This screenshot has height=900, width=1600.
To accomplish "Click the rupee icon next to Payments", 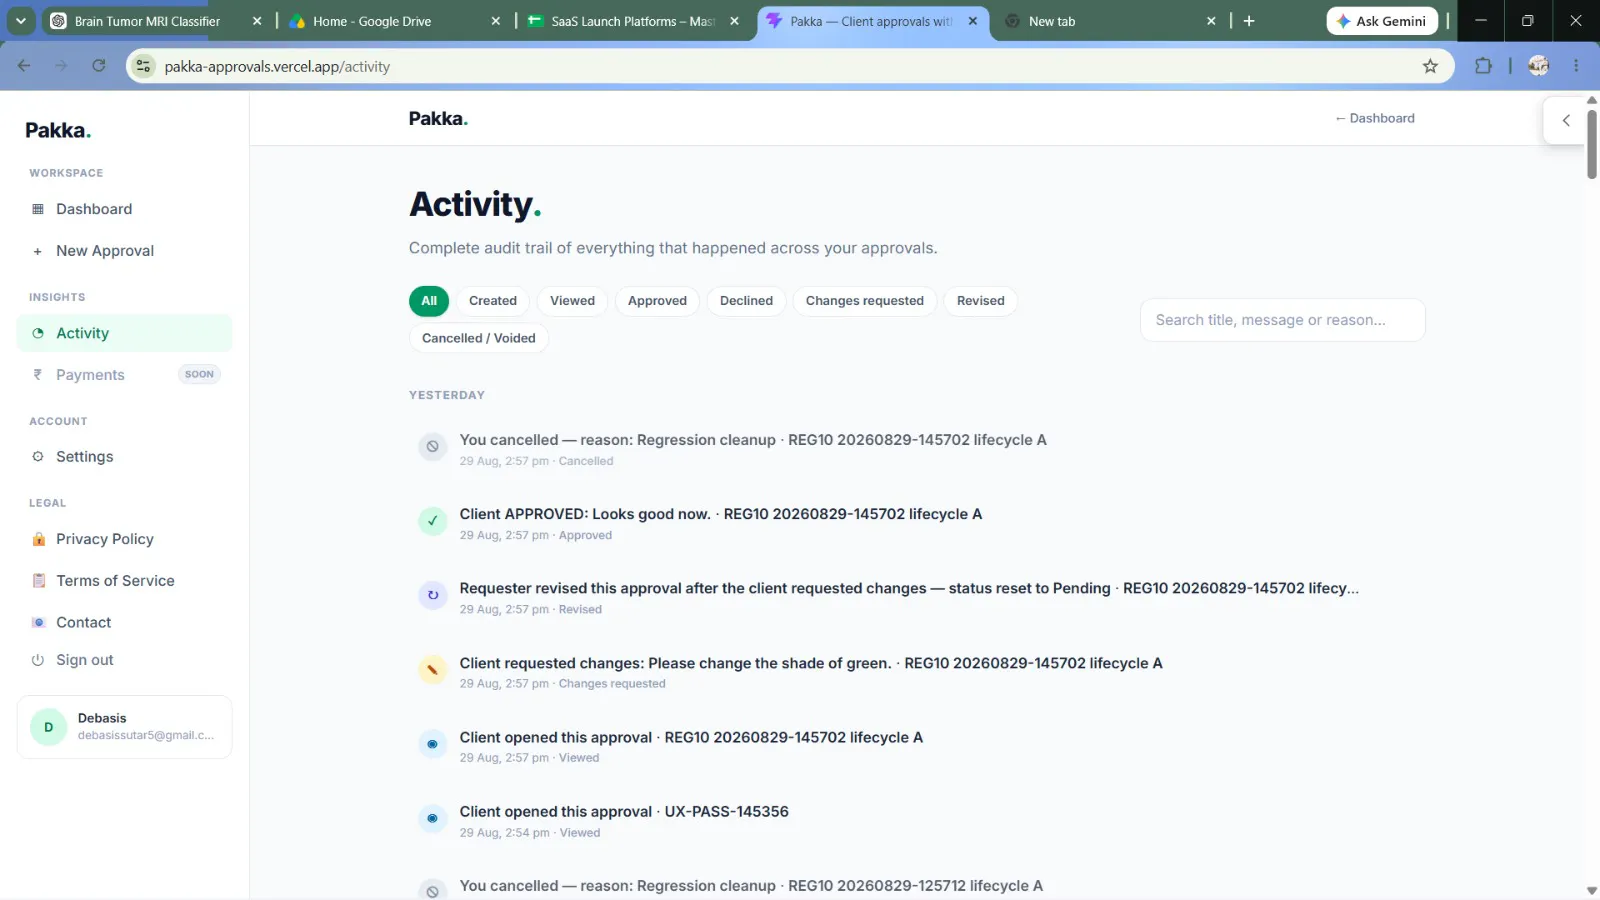I will point(38,375).
